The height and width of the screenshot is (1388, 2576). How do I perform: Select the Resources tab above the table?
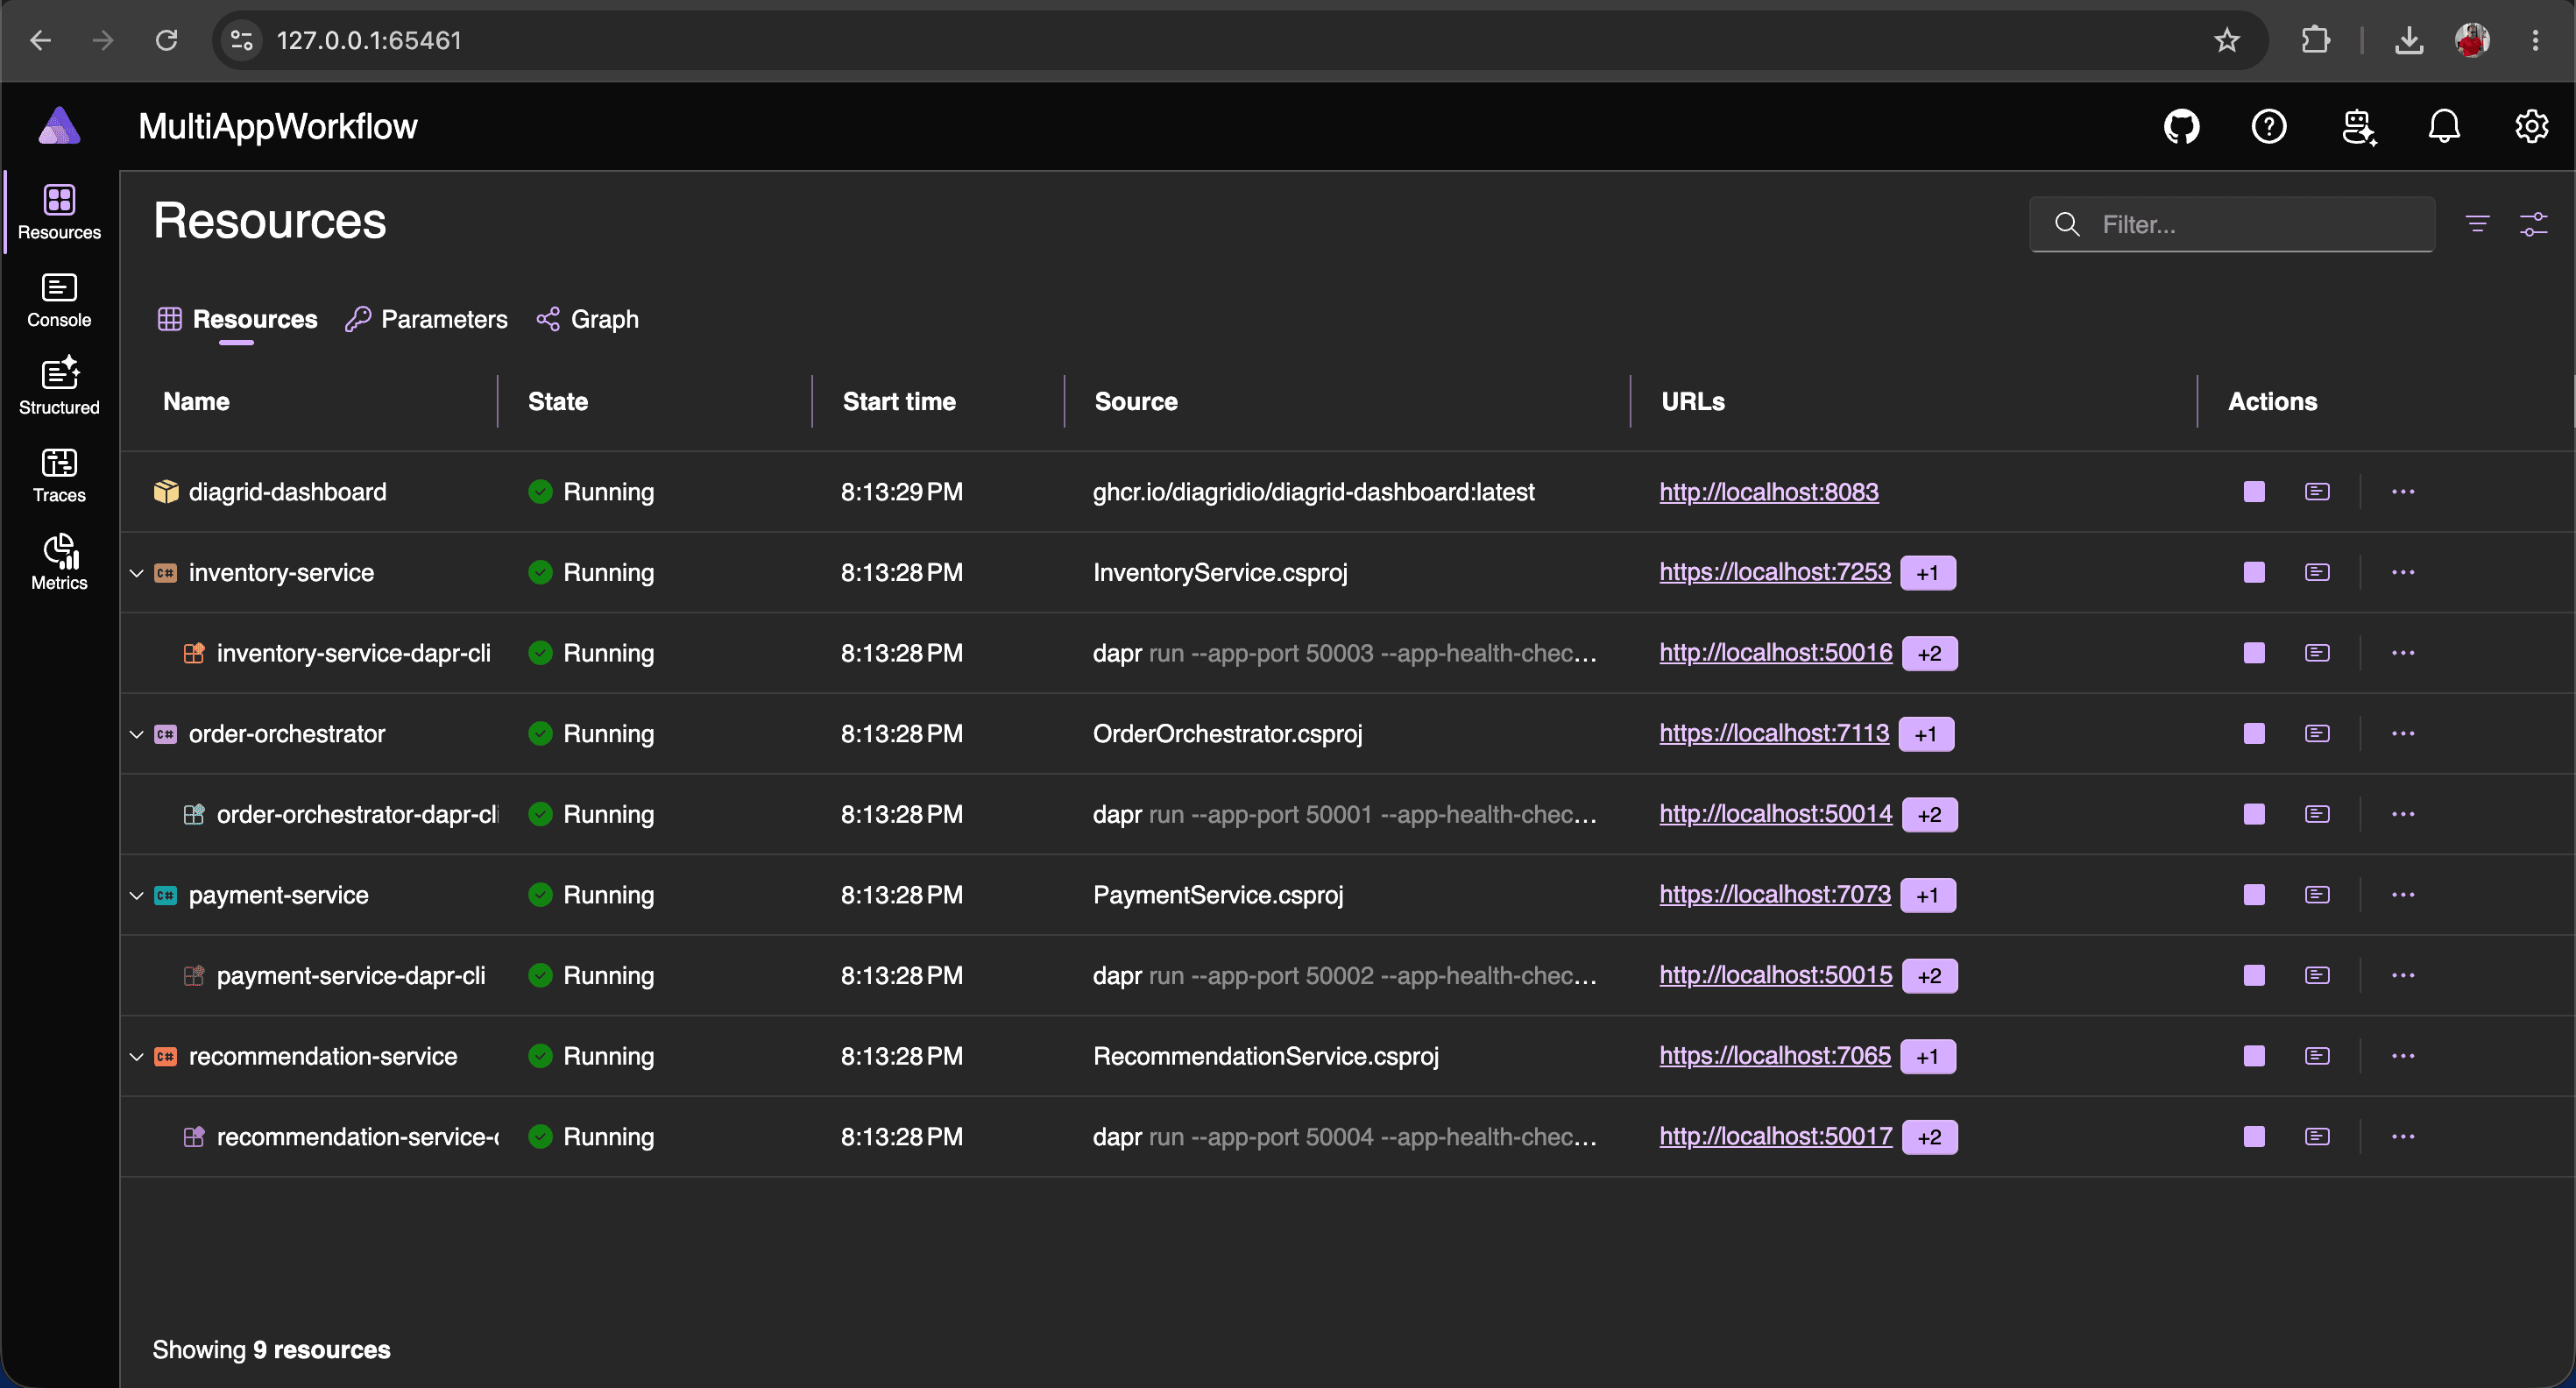click(238, 319)
